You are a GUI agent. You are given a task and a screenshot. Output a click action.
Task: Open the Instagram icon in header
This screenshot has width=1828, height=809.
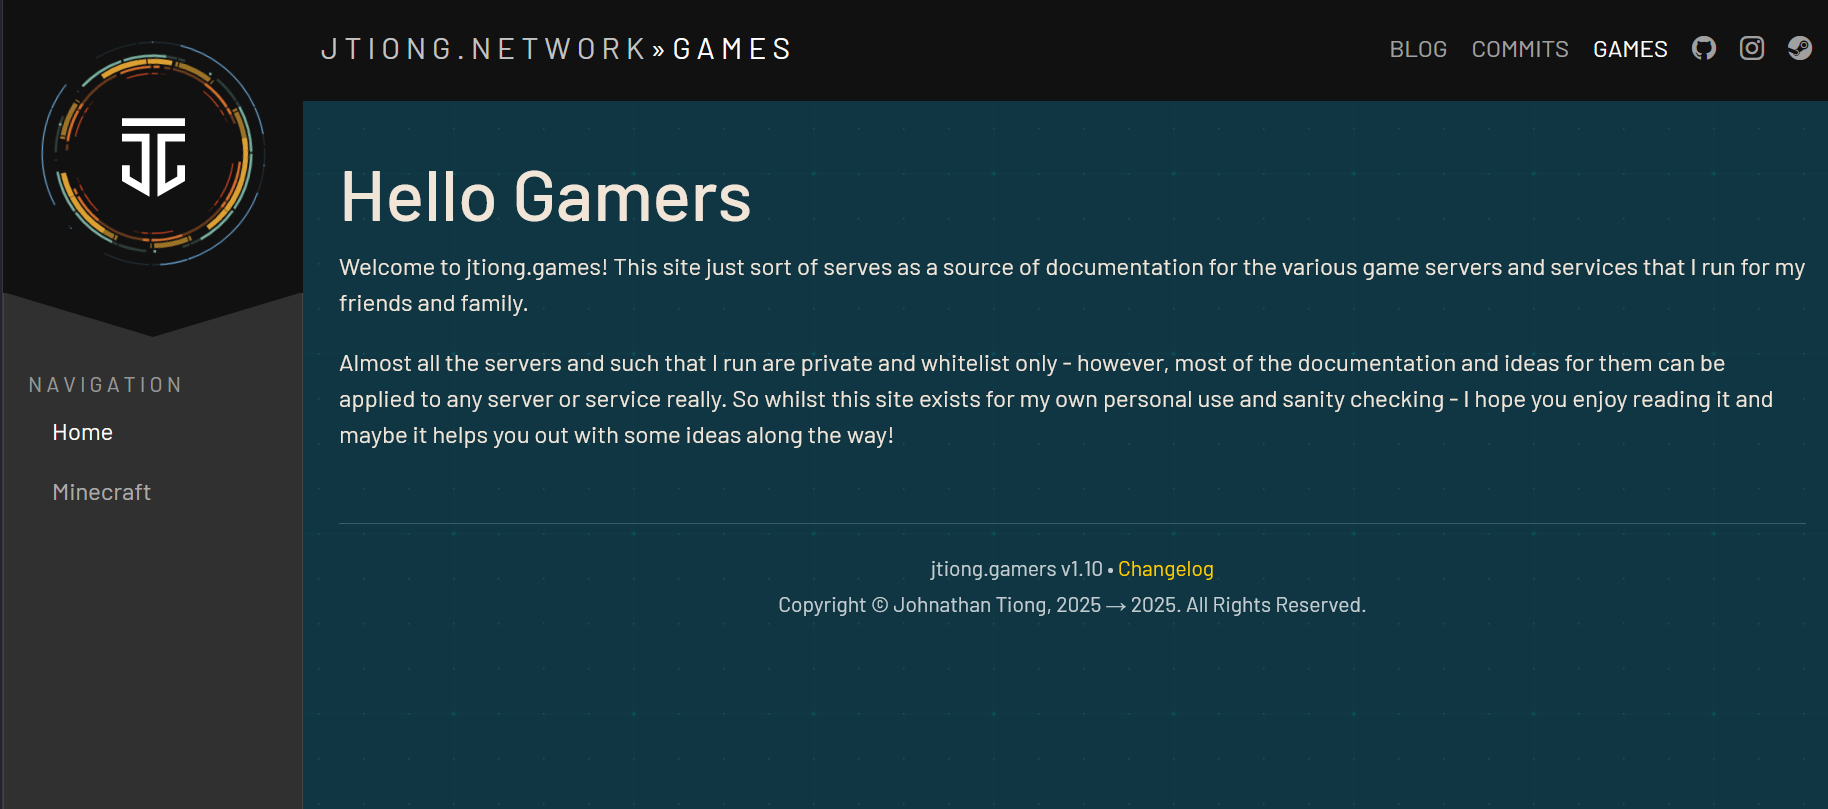pyautogui.click(x=1752, y=48)
